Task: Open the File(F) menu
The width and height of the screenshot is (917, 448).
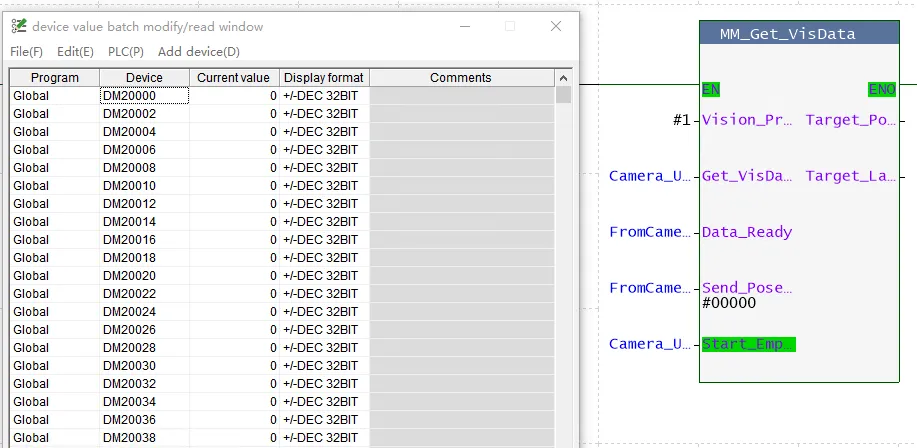Action: pos(26,51)
